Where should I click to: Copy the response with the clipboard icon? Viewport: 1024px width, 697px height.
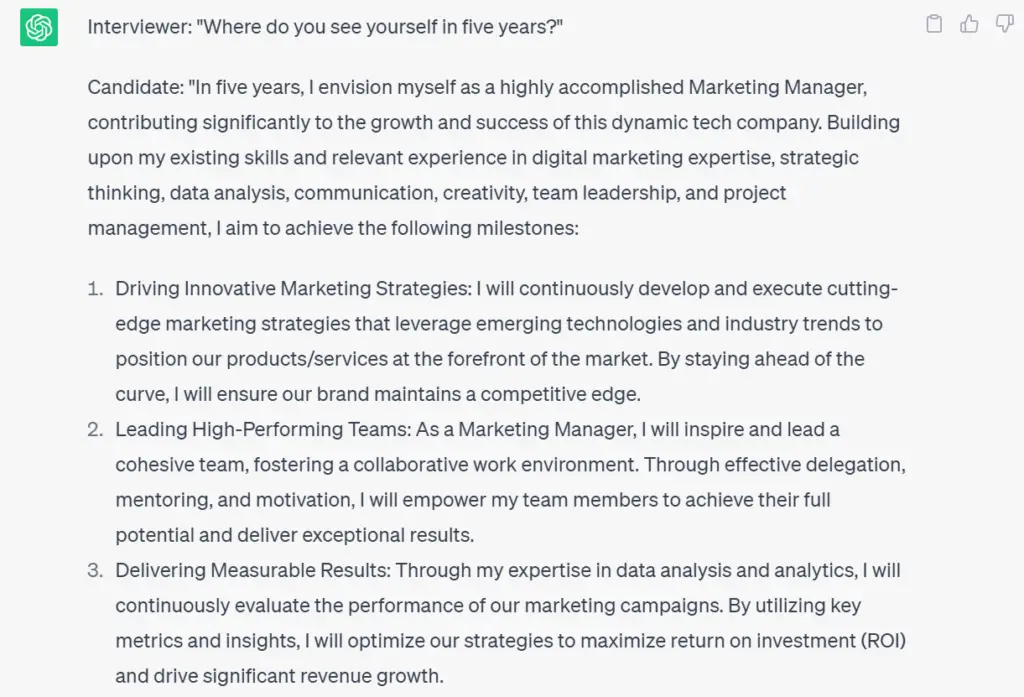[x=934, y=24]
